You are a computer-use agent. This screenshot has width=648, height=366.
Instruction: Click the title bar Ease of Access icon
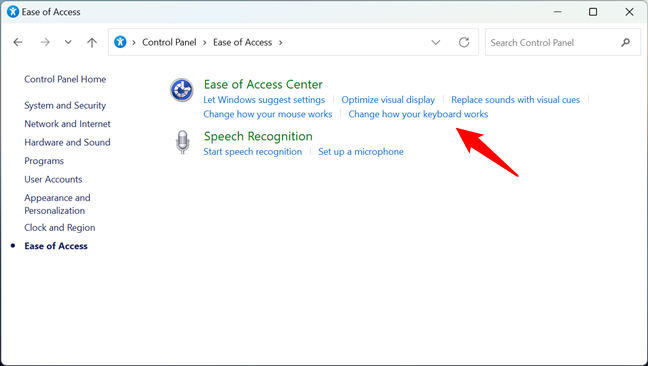[13, 12]
